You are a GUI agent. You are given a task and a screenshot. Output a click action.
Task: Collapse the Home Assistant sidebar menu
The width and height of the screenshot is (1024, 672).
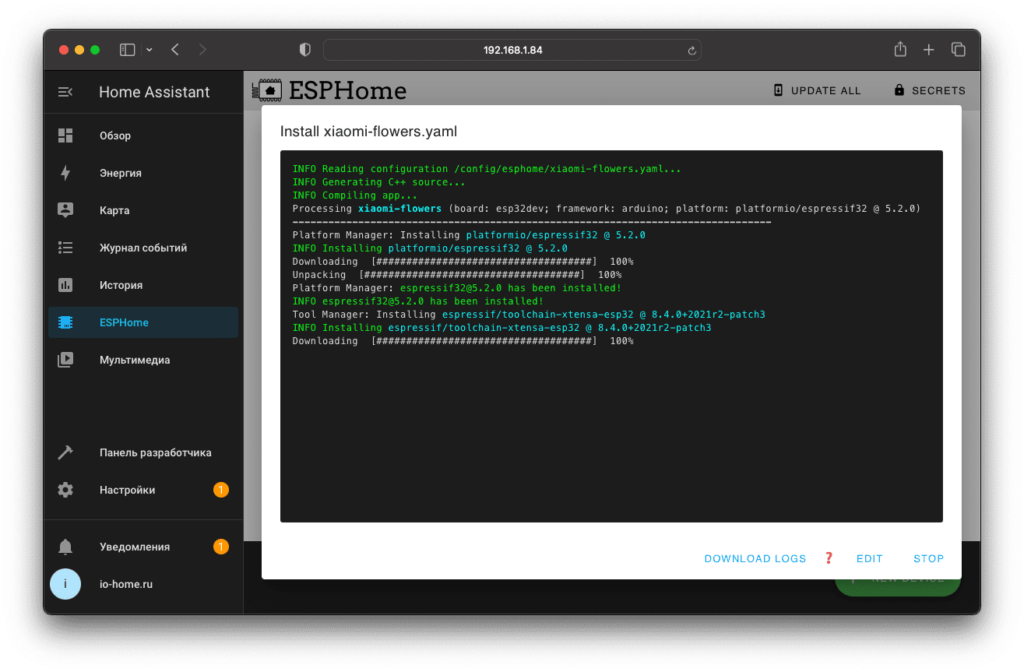pos(65,92)
